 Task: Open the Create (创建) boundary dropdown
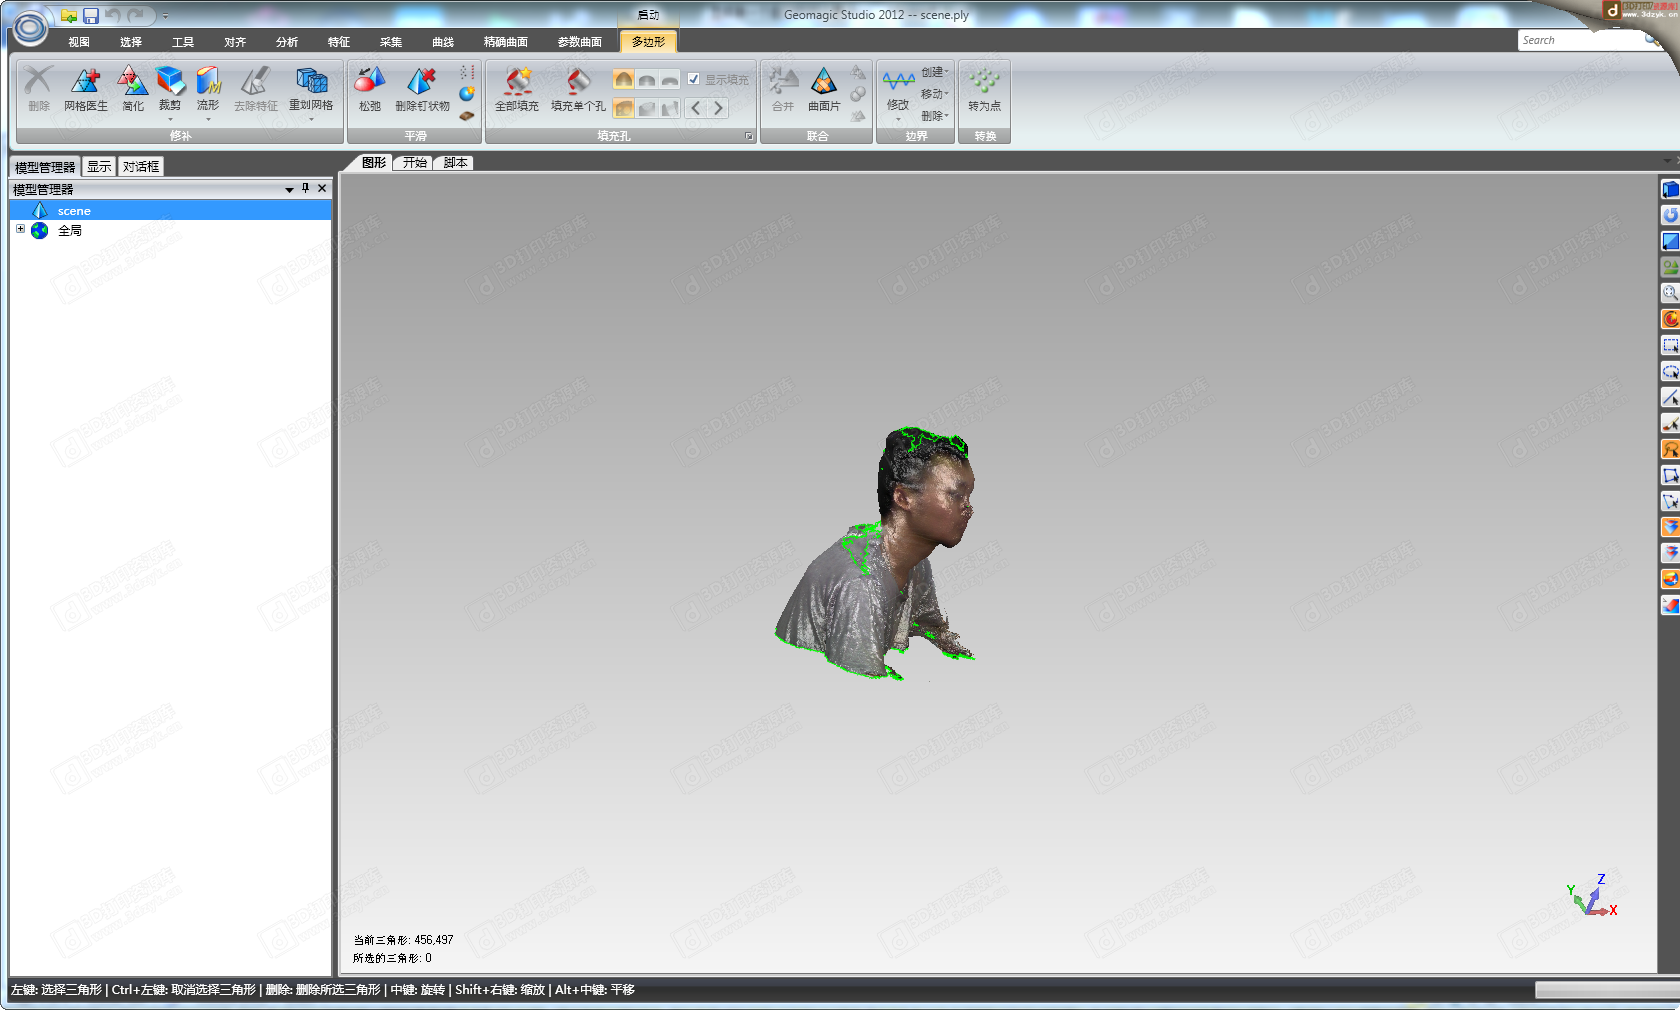pyautogui.click(x=934, y=72)
